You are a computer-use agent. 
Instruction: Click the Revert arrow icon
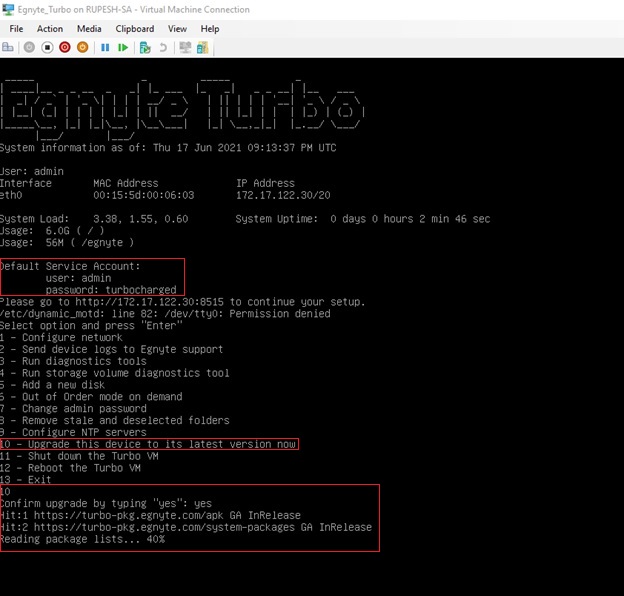(x=163, y=48)
